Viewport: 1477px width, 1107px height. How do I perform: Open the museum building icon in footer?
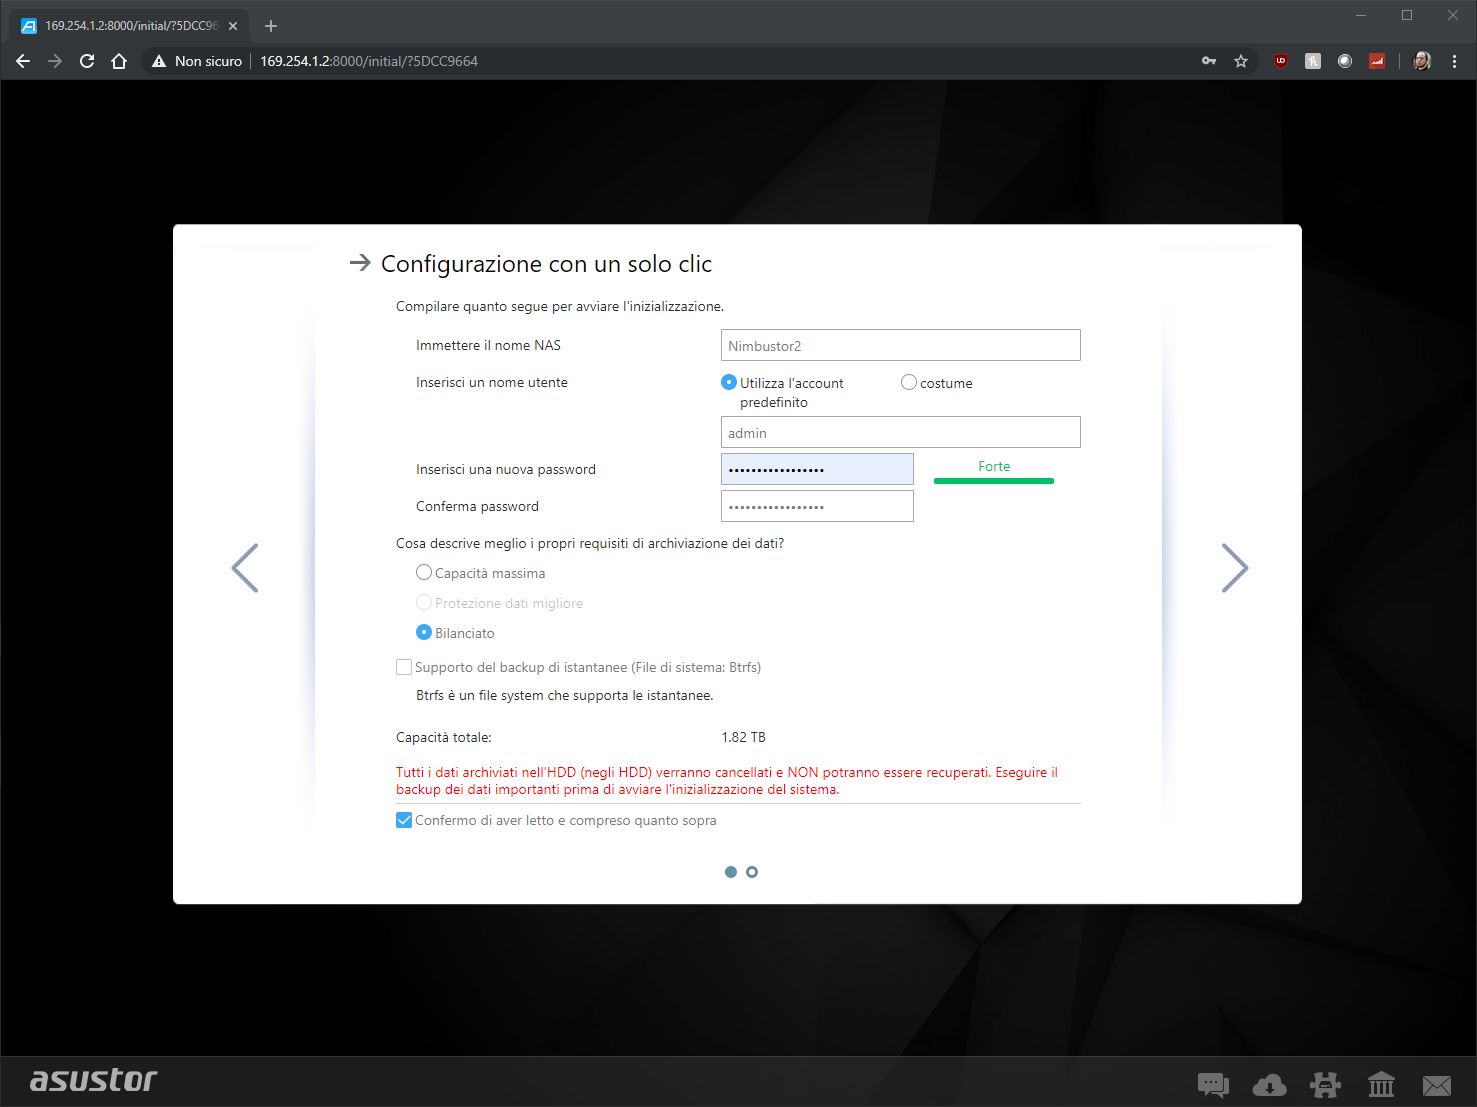(x=1381, y=1084)
